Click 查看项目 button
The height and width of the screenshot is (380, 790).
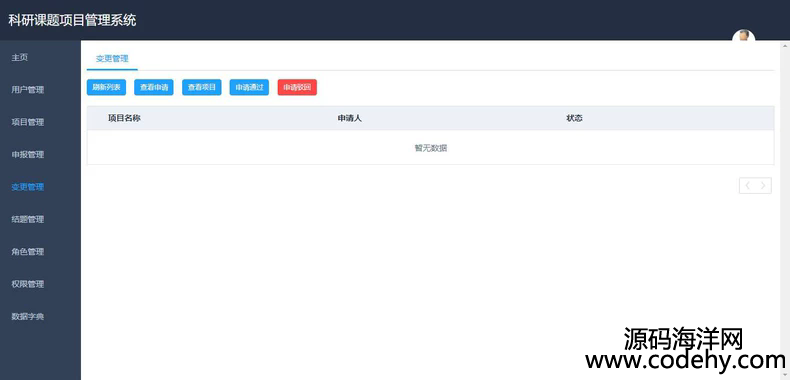[202, 87]
